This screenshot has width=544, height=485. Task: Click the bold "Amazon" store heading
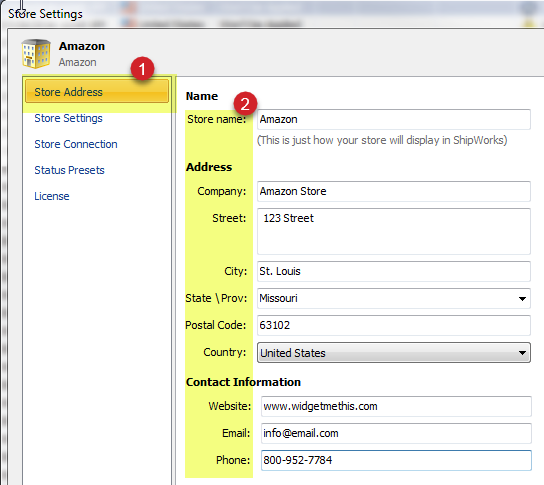click(x=82, y=46)
